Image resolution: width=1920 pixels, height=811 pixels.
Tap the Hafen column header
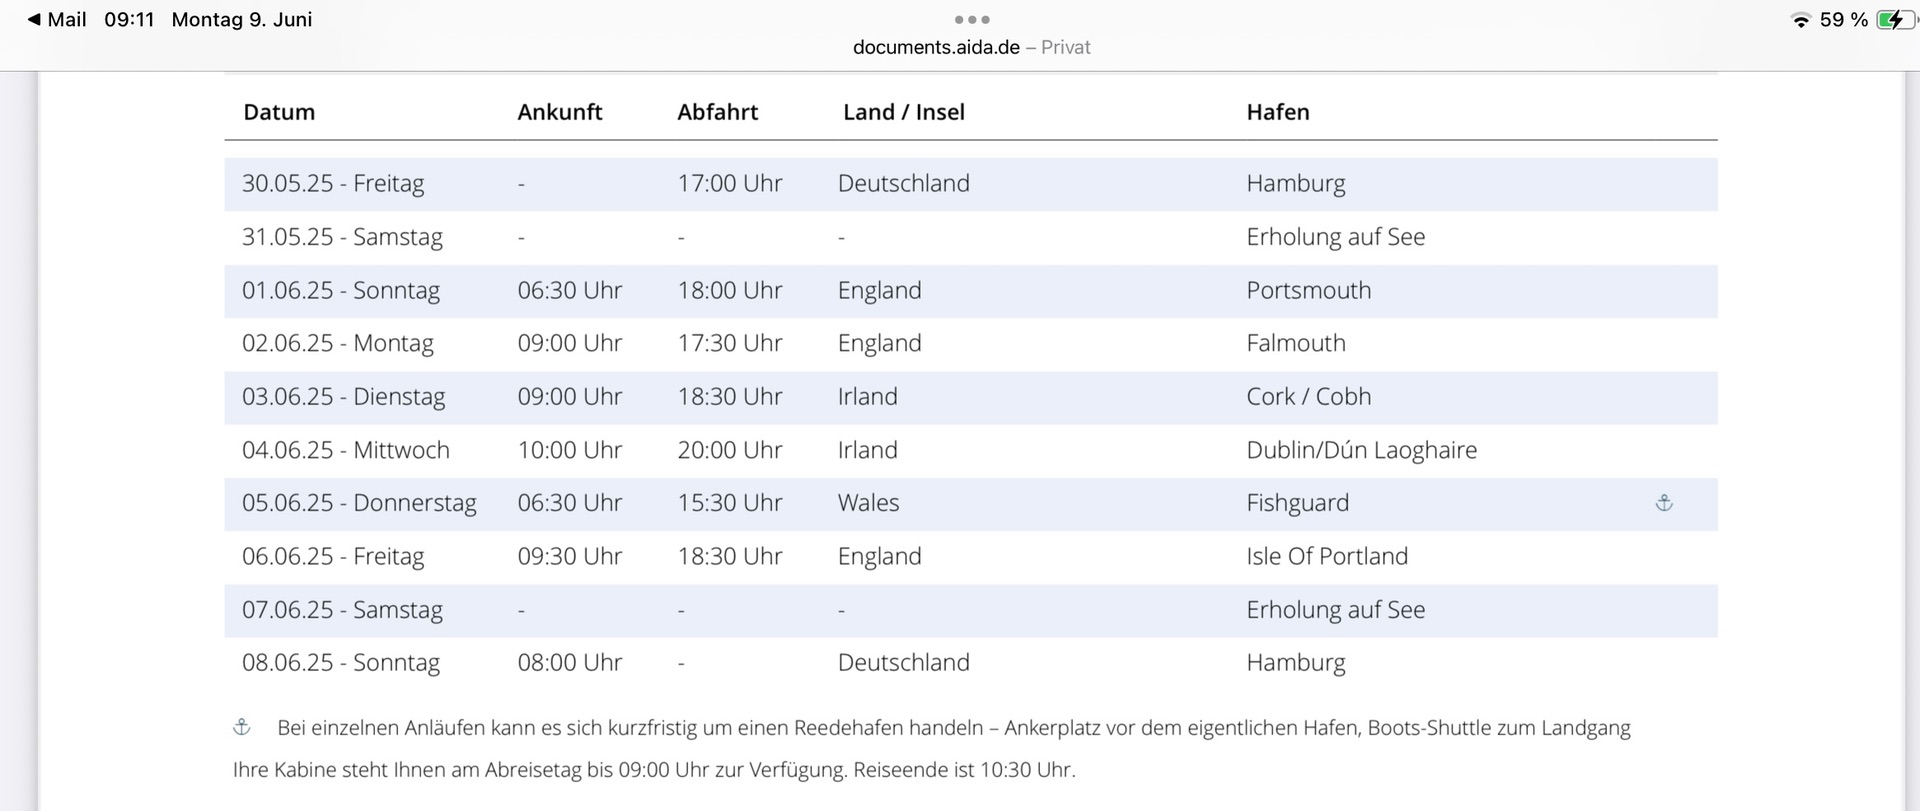1277,112
